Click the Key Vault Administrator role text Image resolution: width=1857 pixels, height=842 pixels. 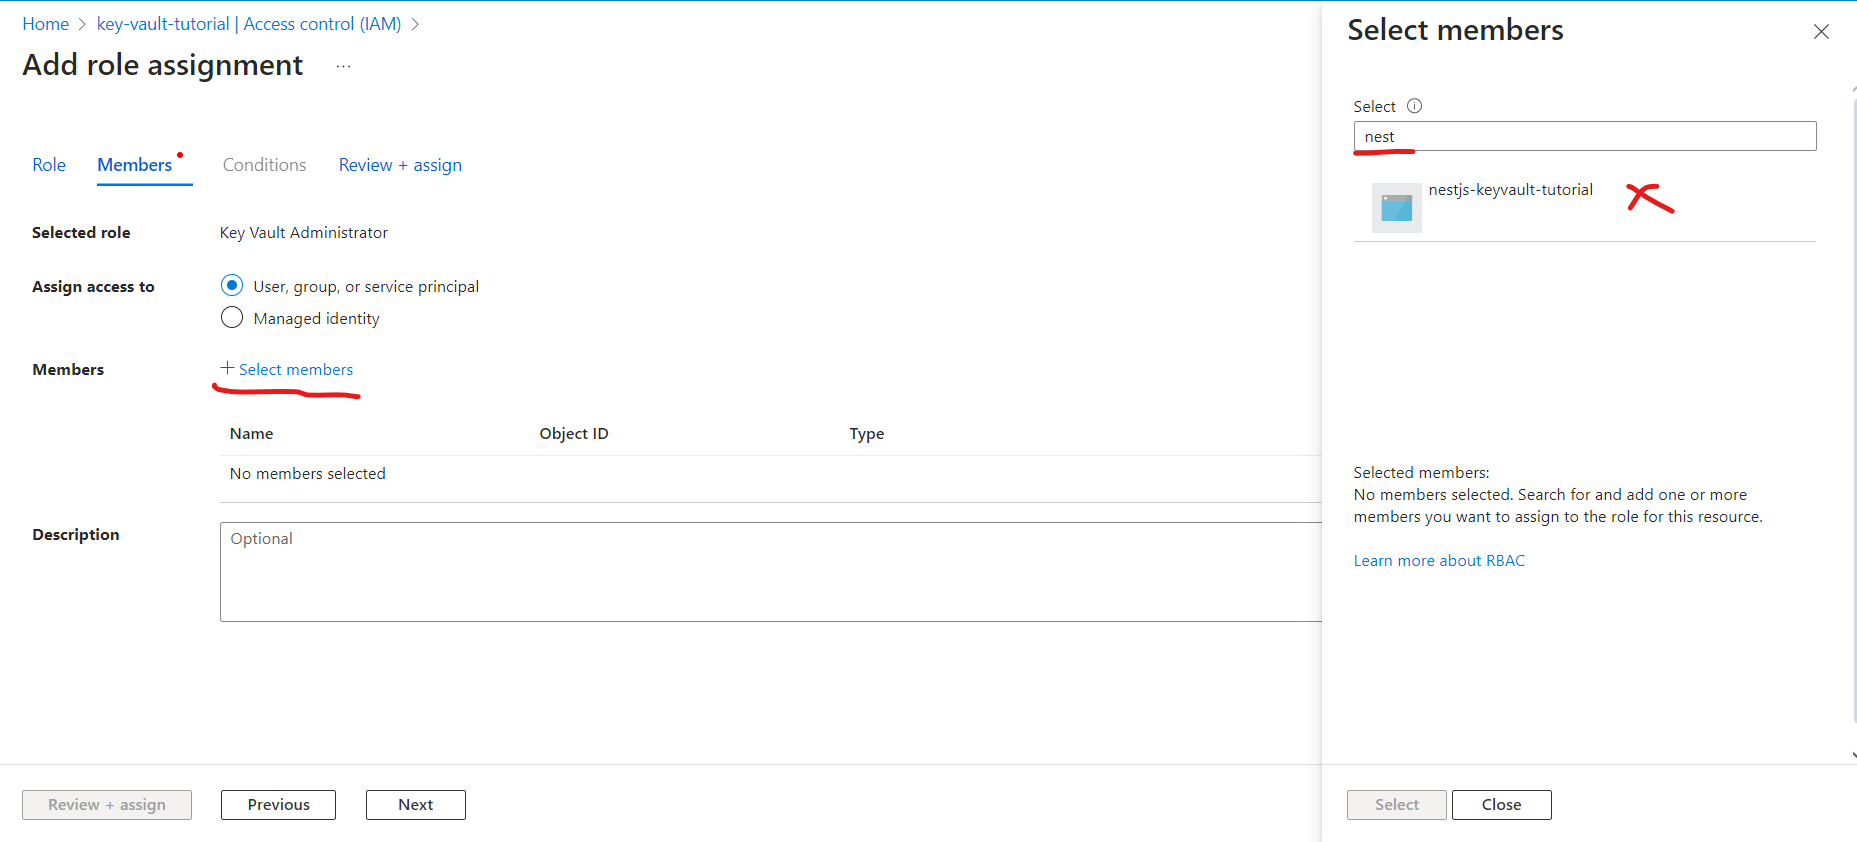pyautogui.click(x=304, y=233)
